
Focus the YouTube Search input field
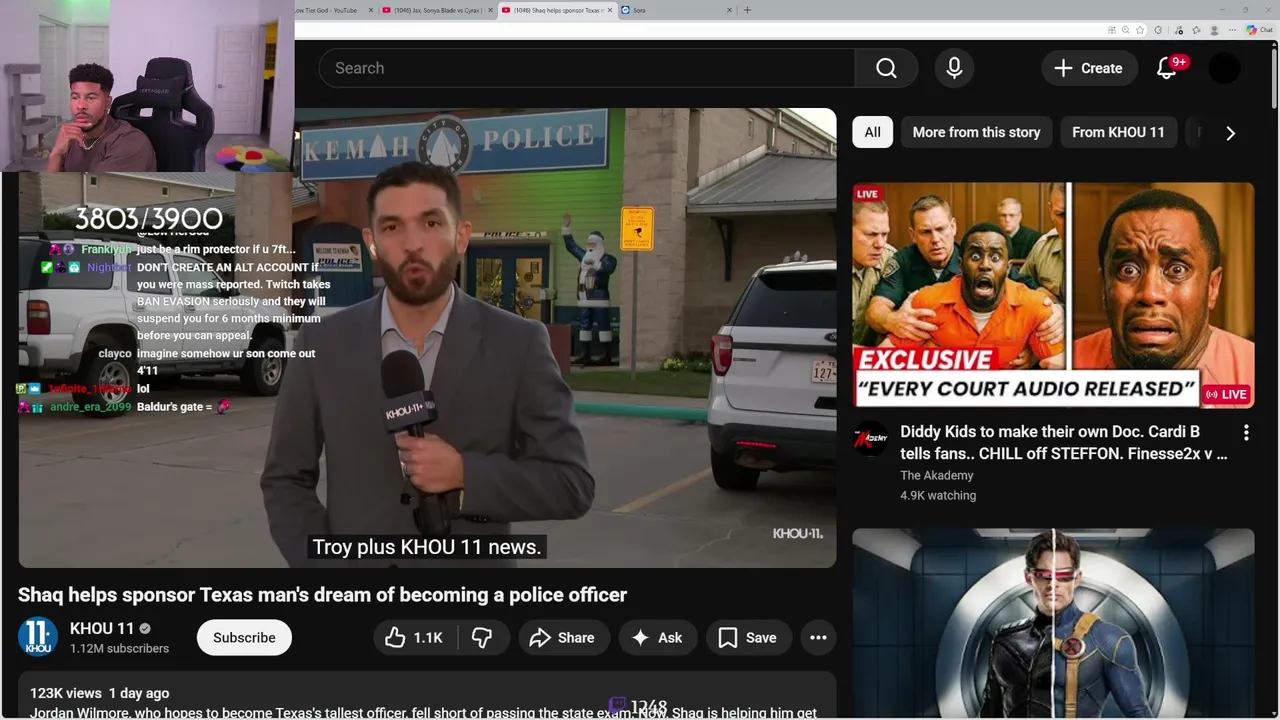click(587, 68)
